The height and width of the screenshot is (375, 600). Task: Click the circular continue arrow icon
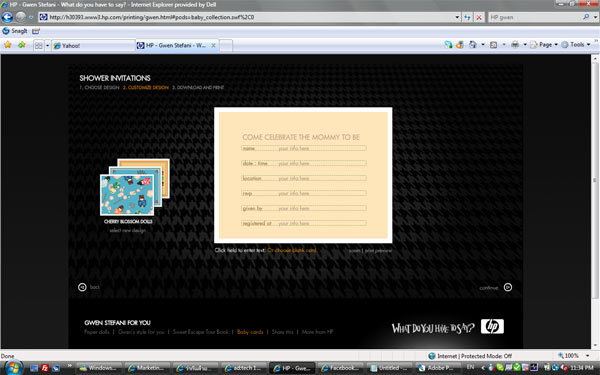pos(508,287)
